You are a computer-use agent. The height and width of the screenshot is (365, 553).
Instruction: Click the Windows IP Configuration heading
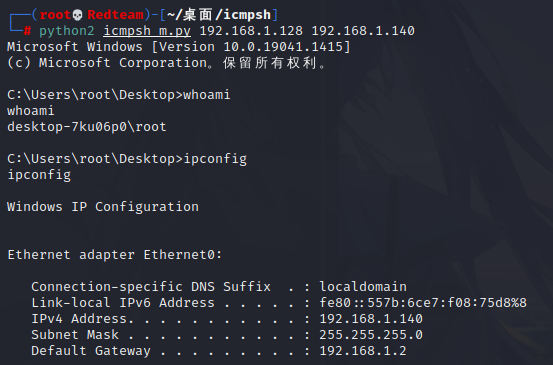point(103,207)
